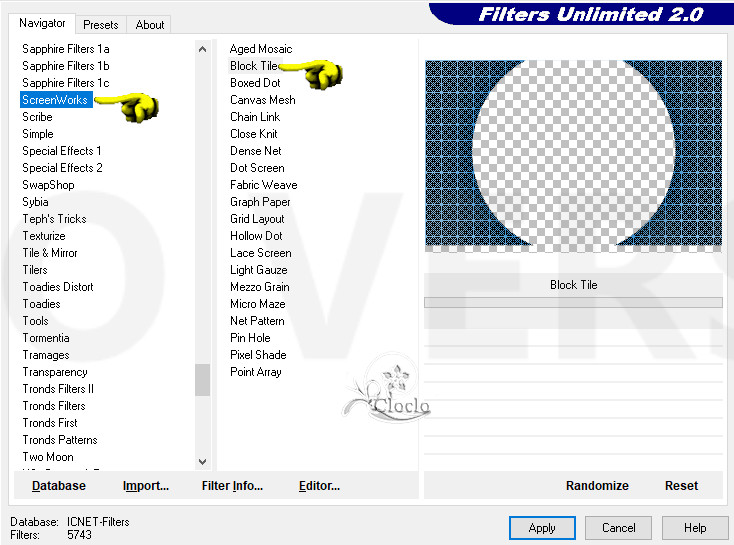The width and height of the screenshot is (734, 545).
Task: Choose the Block Tile effect
Action: coord(254,66)
